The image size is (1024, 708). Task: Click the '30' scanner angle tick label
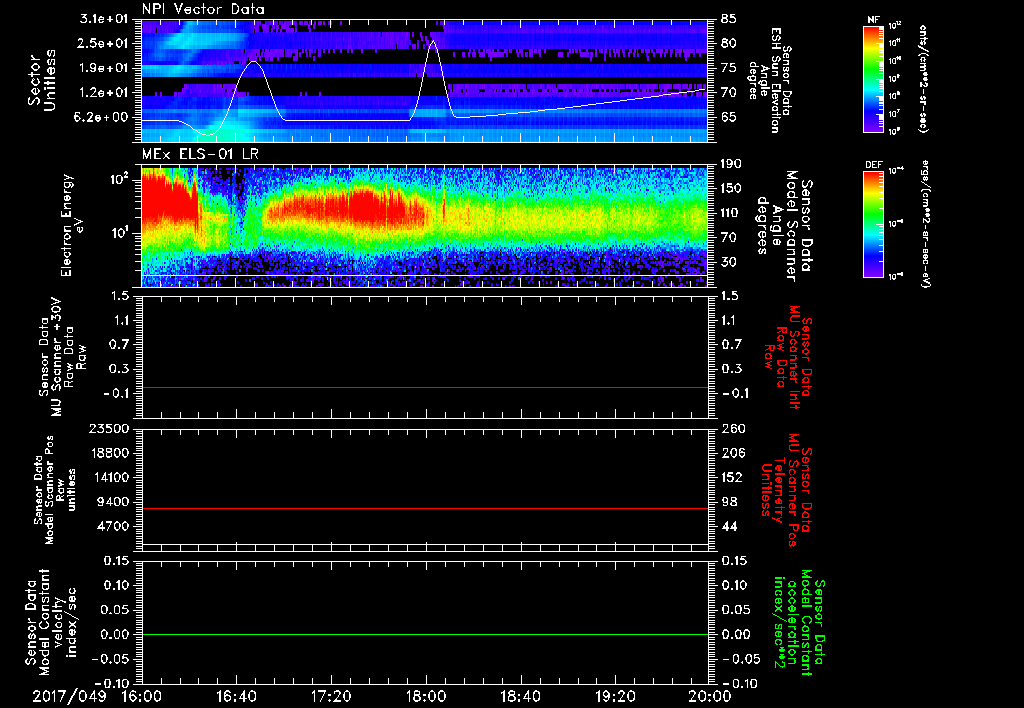pyautogui.click(x=729, y=262)
